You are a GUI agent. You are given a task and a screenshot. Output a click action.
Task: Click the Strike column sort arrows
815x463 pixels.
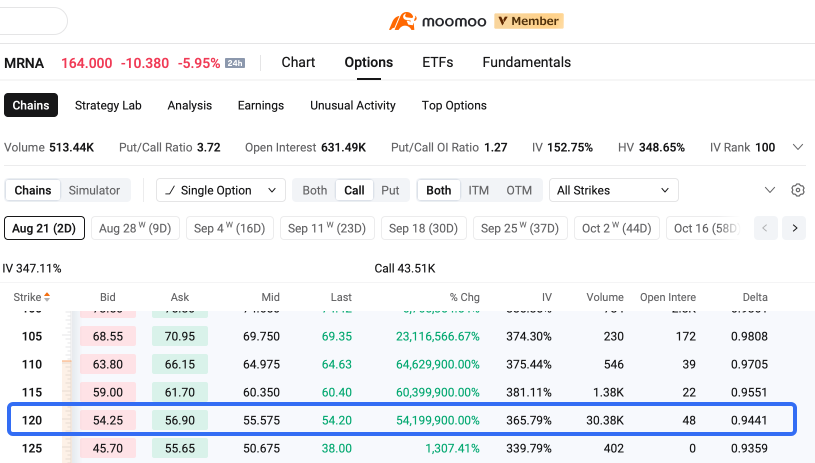pos(47,297)
